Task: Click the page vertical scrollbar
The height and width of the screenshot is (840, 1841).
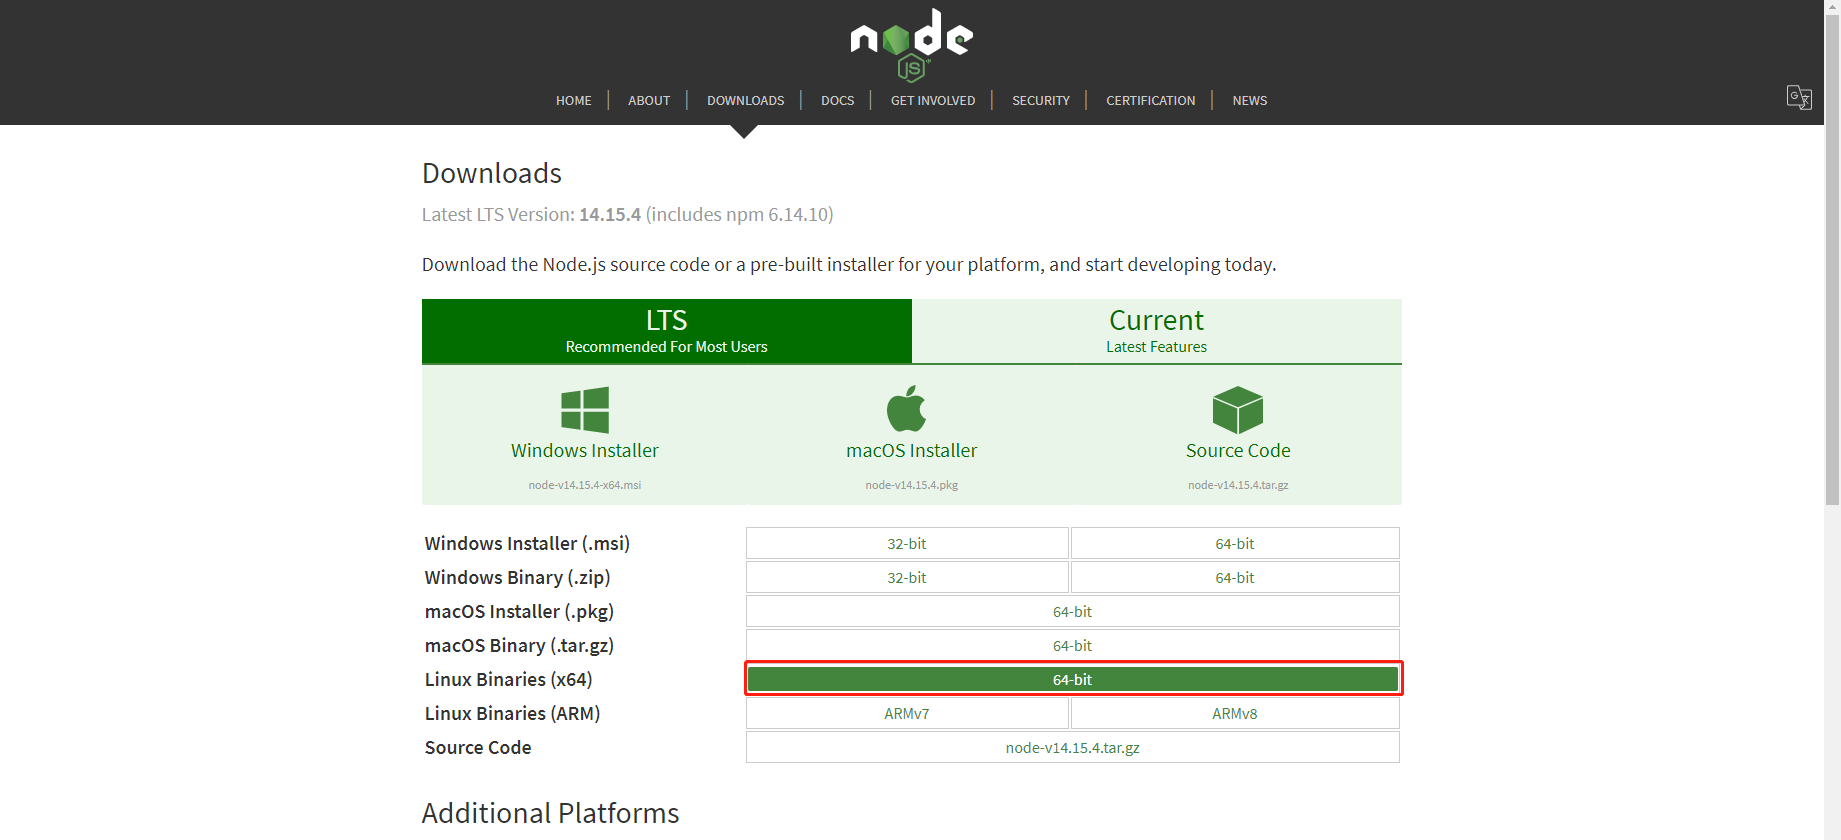Action: (x=1832, y=260)
